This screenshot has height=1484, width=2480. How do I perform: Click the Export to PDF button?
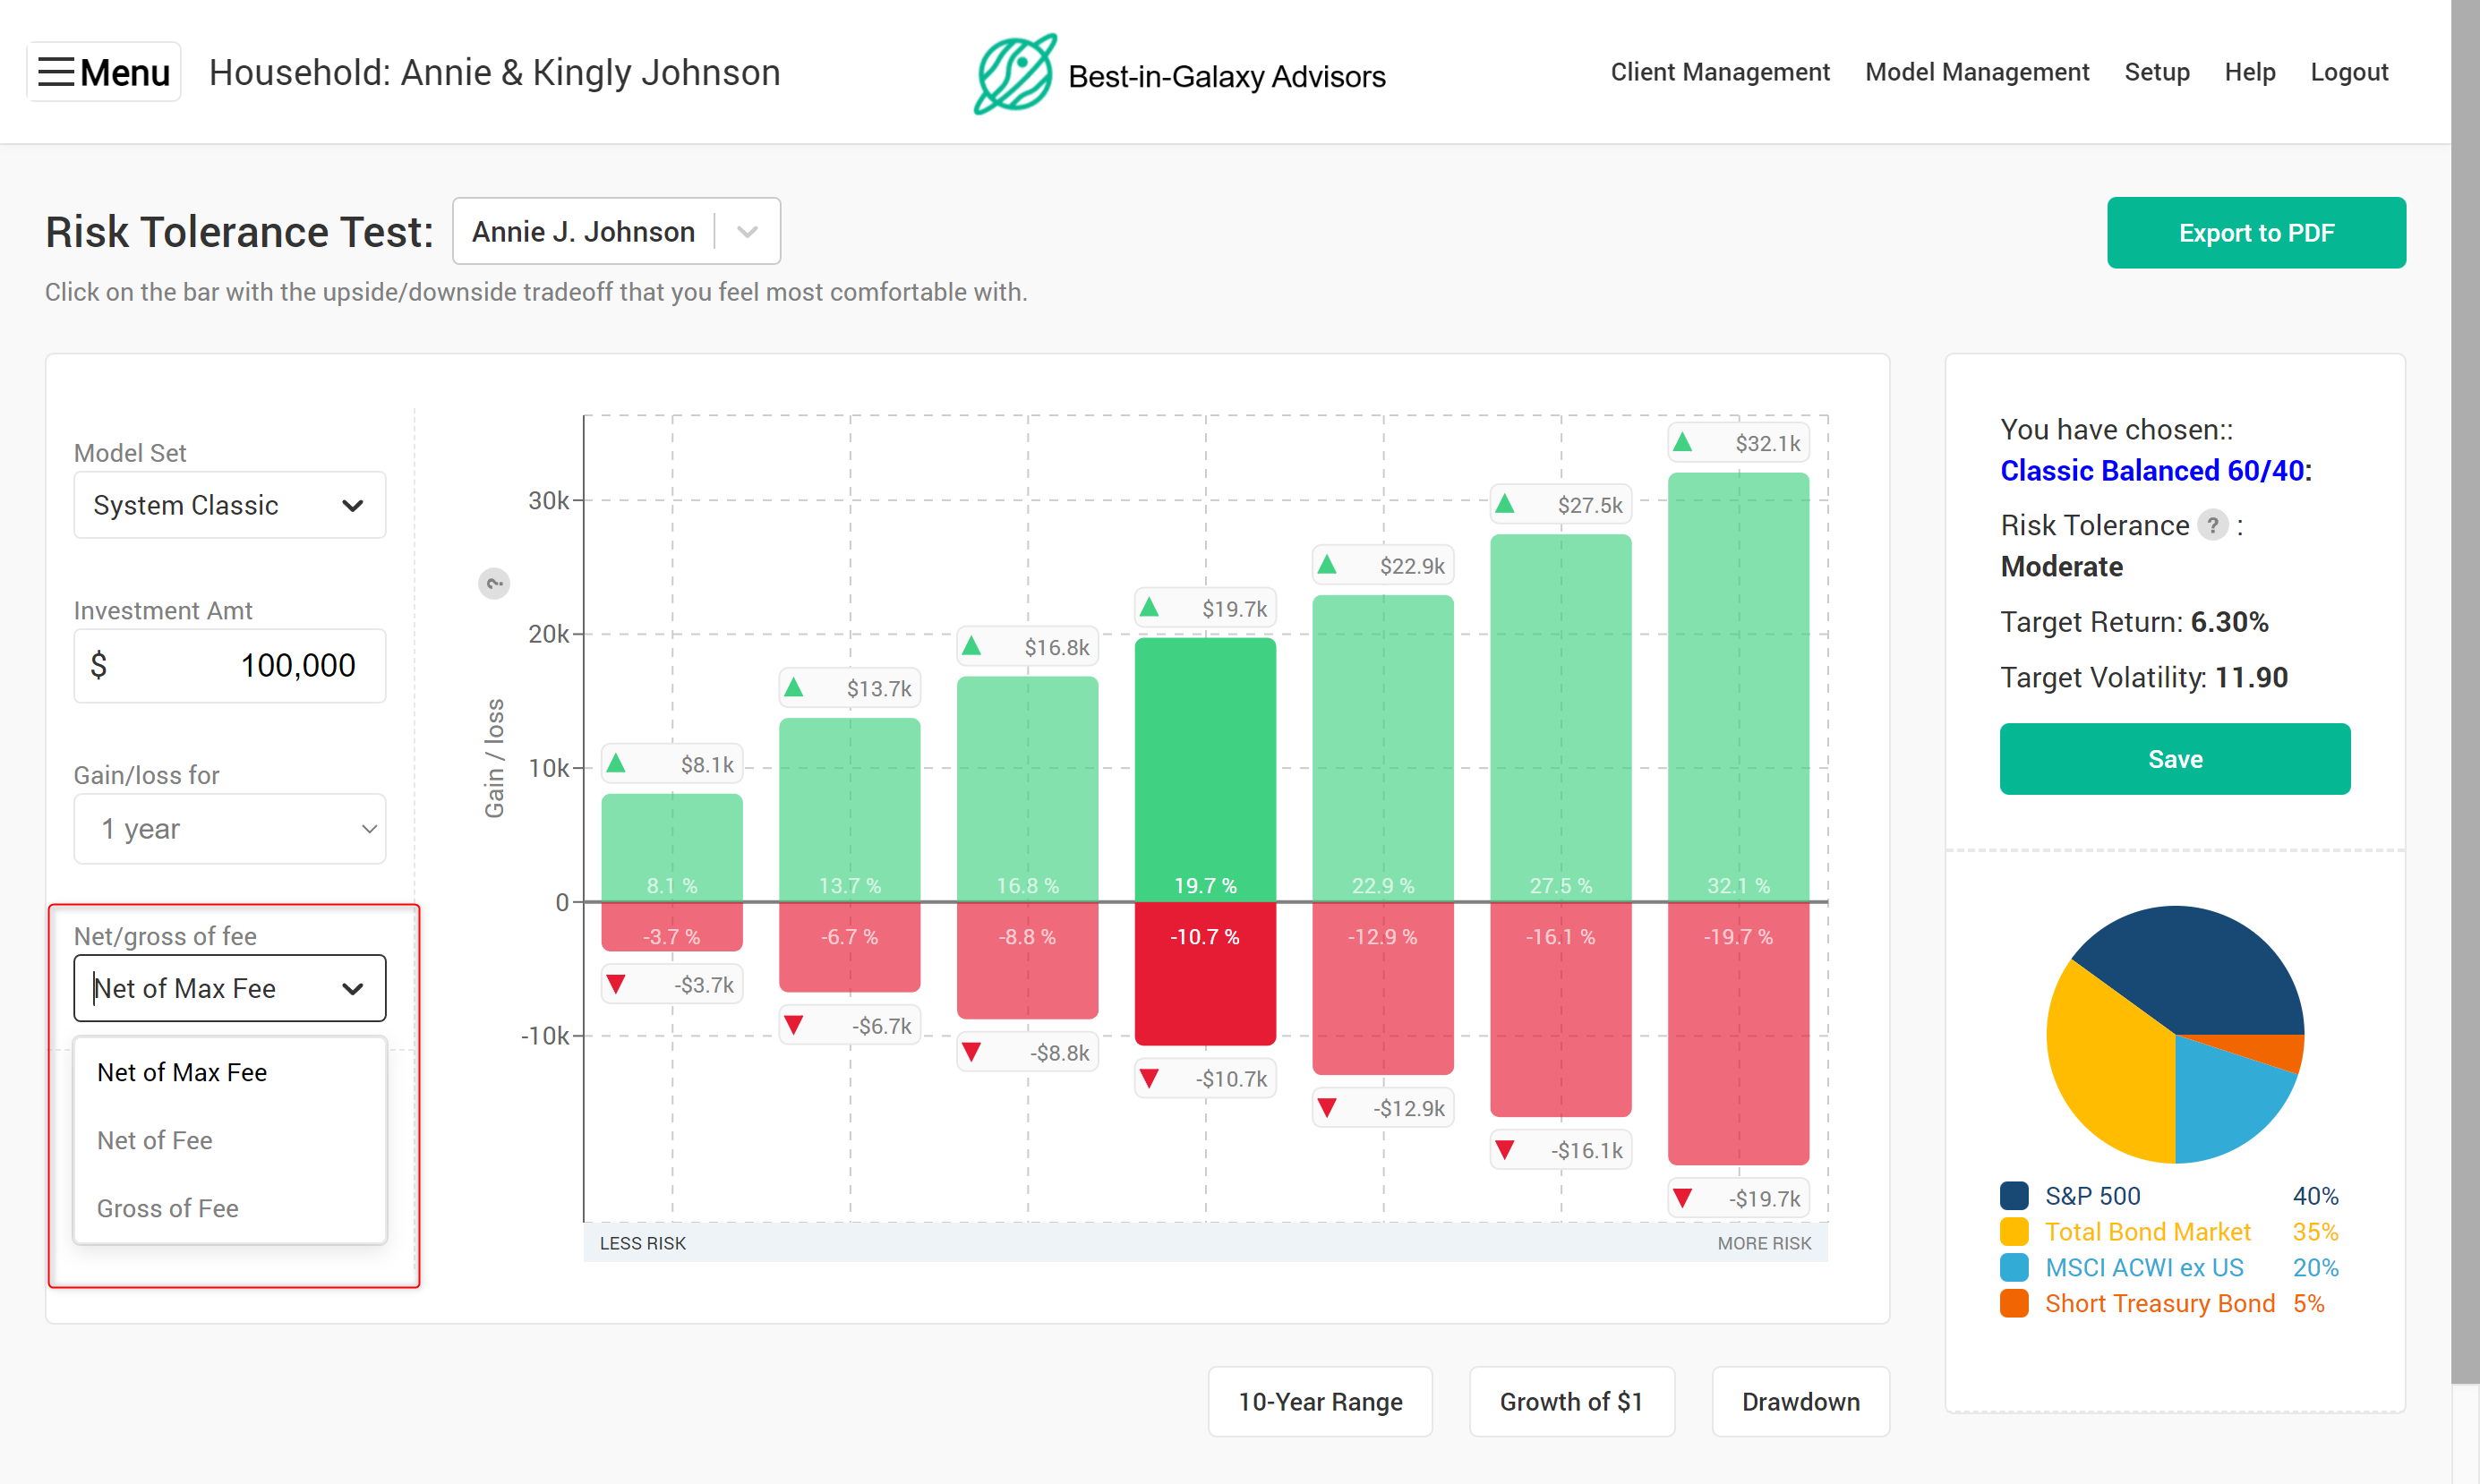[x=2255, y=233]
